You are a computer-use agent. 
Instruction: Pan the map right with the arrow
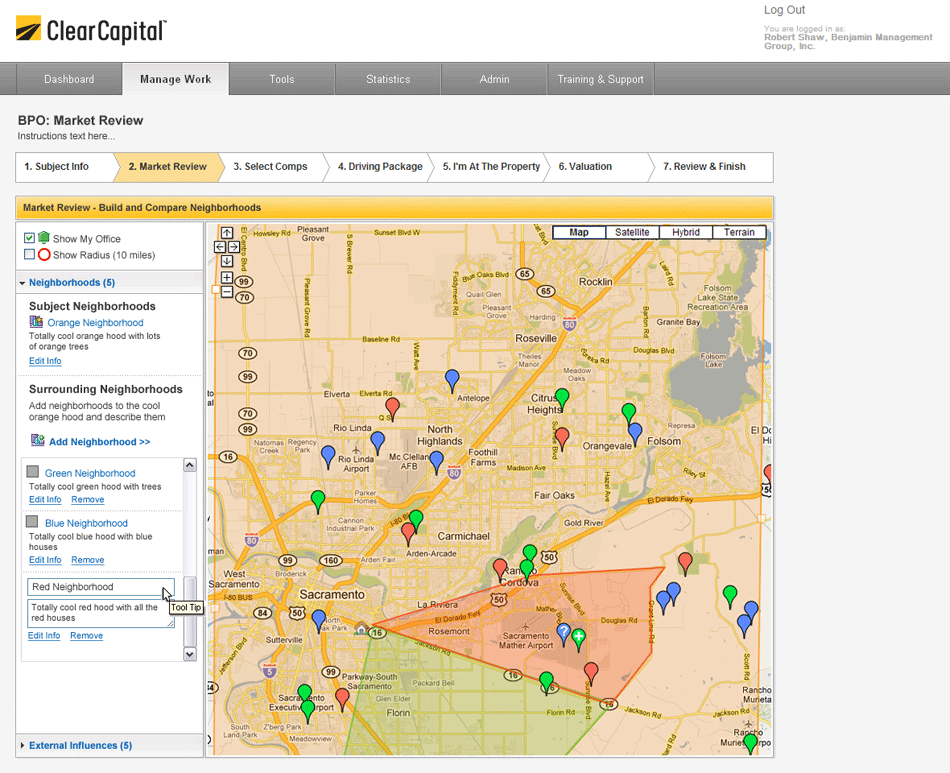234,247
